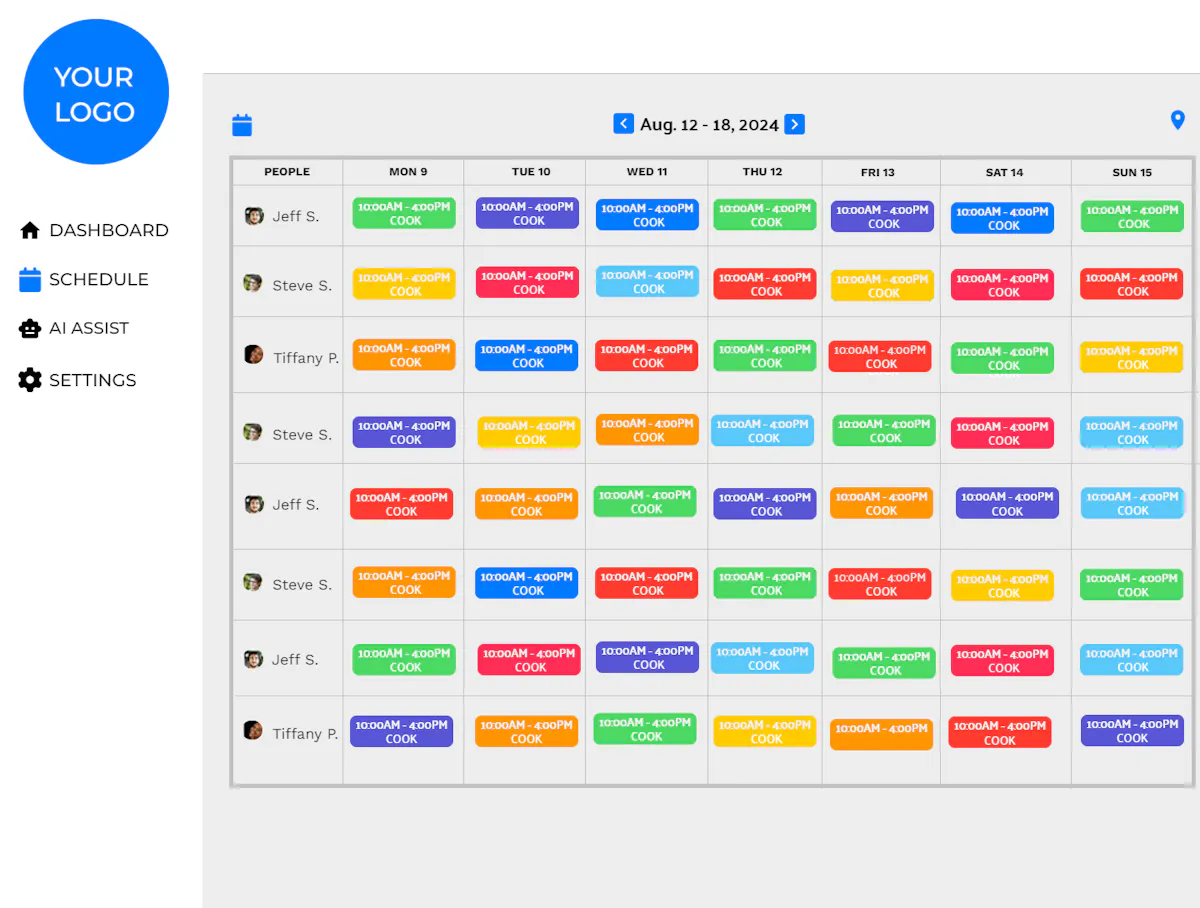Click Jeff S. avatar beside green Monday and purple Tuesday shifts
Viewport: 1200px width, 908px height.
tap(254, 216)
